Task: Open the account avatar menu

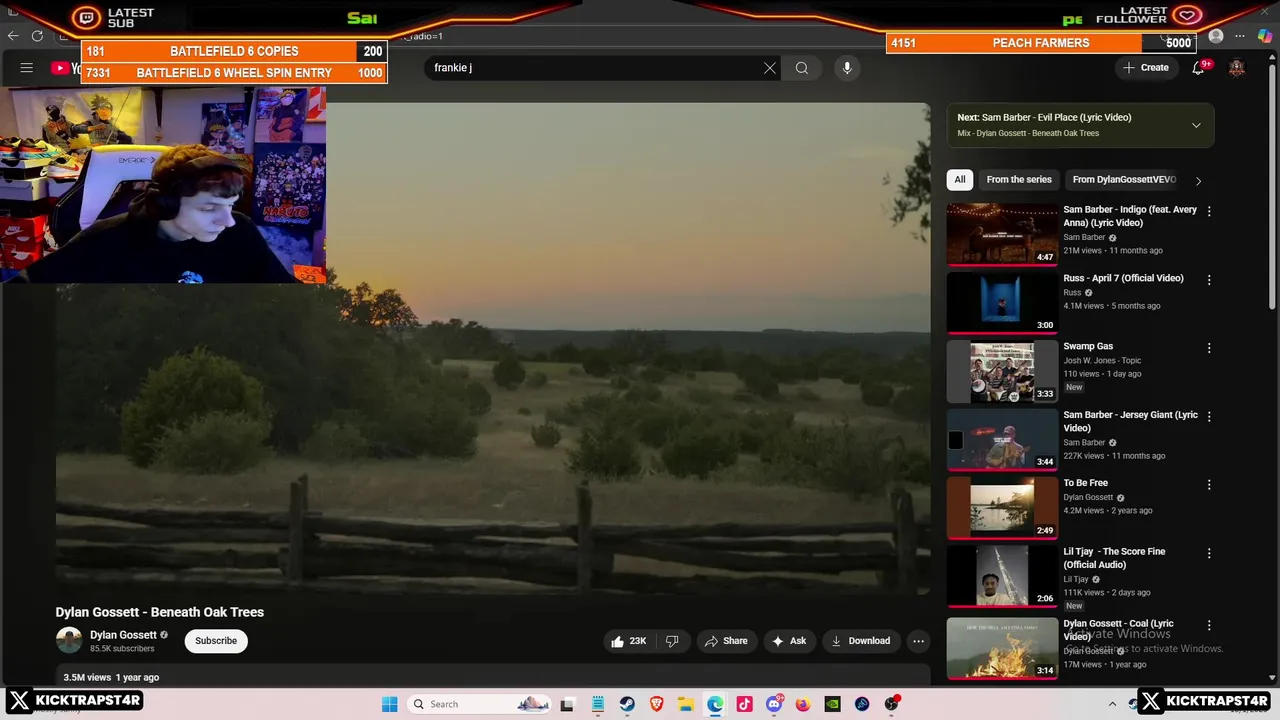Action: pyautogui.click(x=1237, y=68)
